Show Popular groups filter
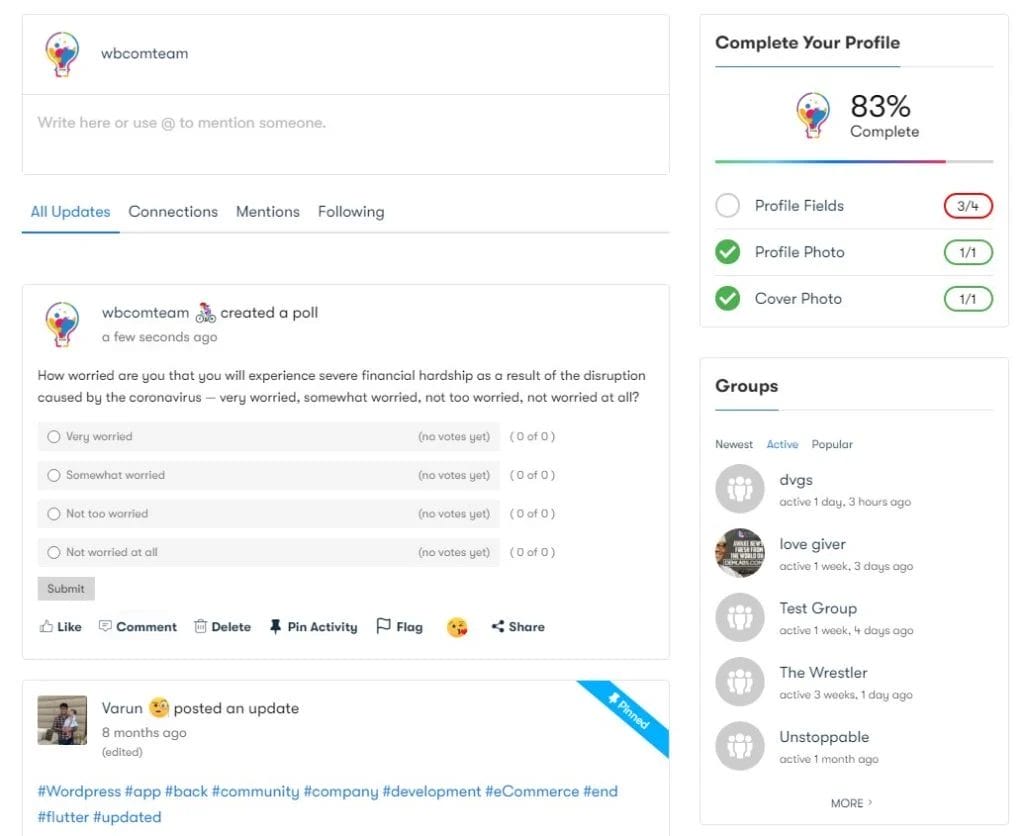Image resolution: width=1024 pixels, height=836 pixels. [832, 444]
